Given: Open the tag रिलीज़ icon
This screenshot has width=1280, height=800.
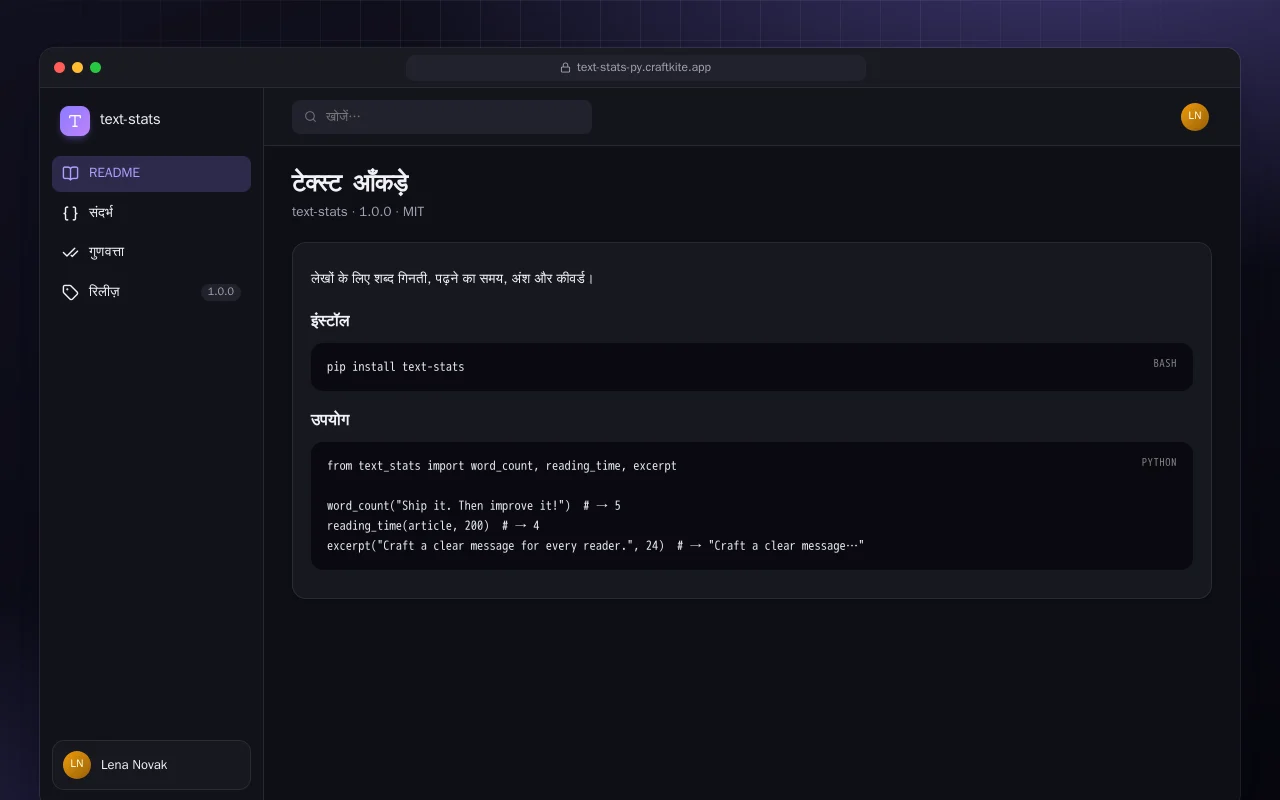Looking at the screenshot, I should pos(70,292).
